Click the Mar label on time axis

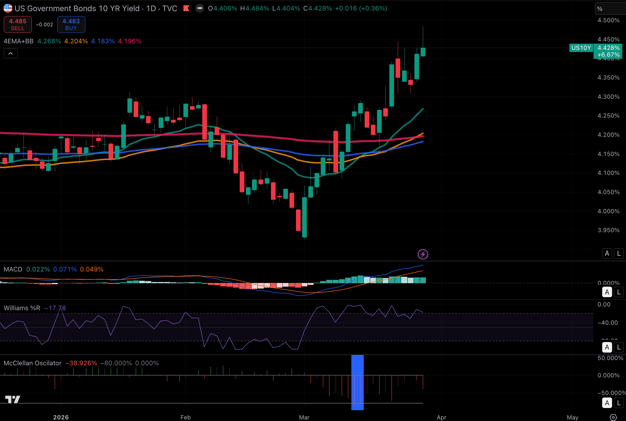point(304,417)
